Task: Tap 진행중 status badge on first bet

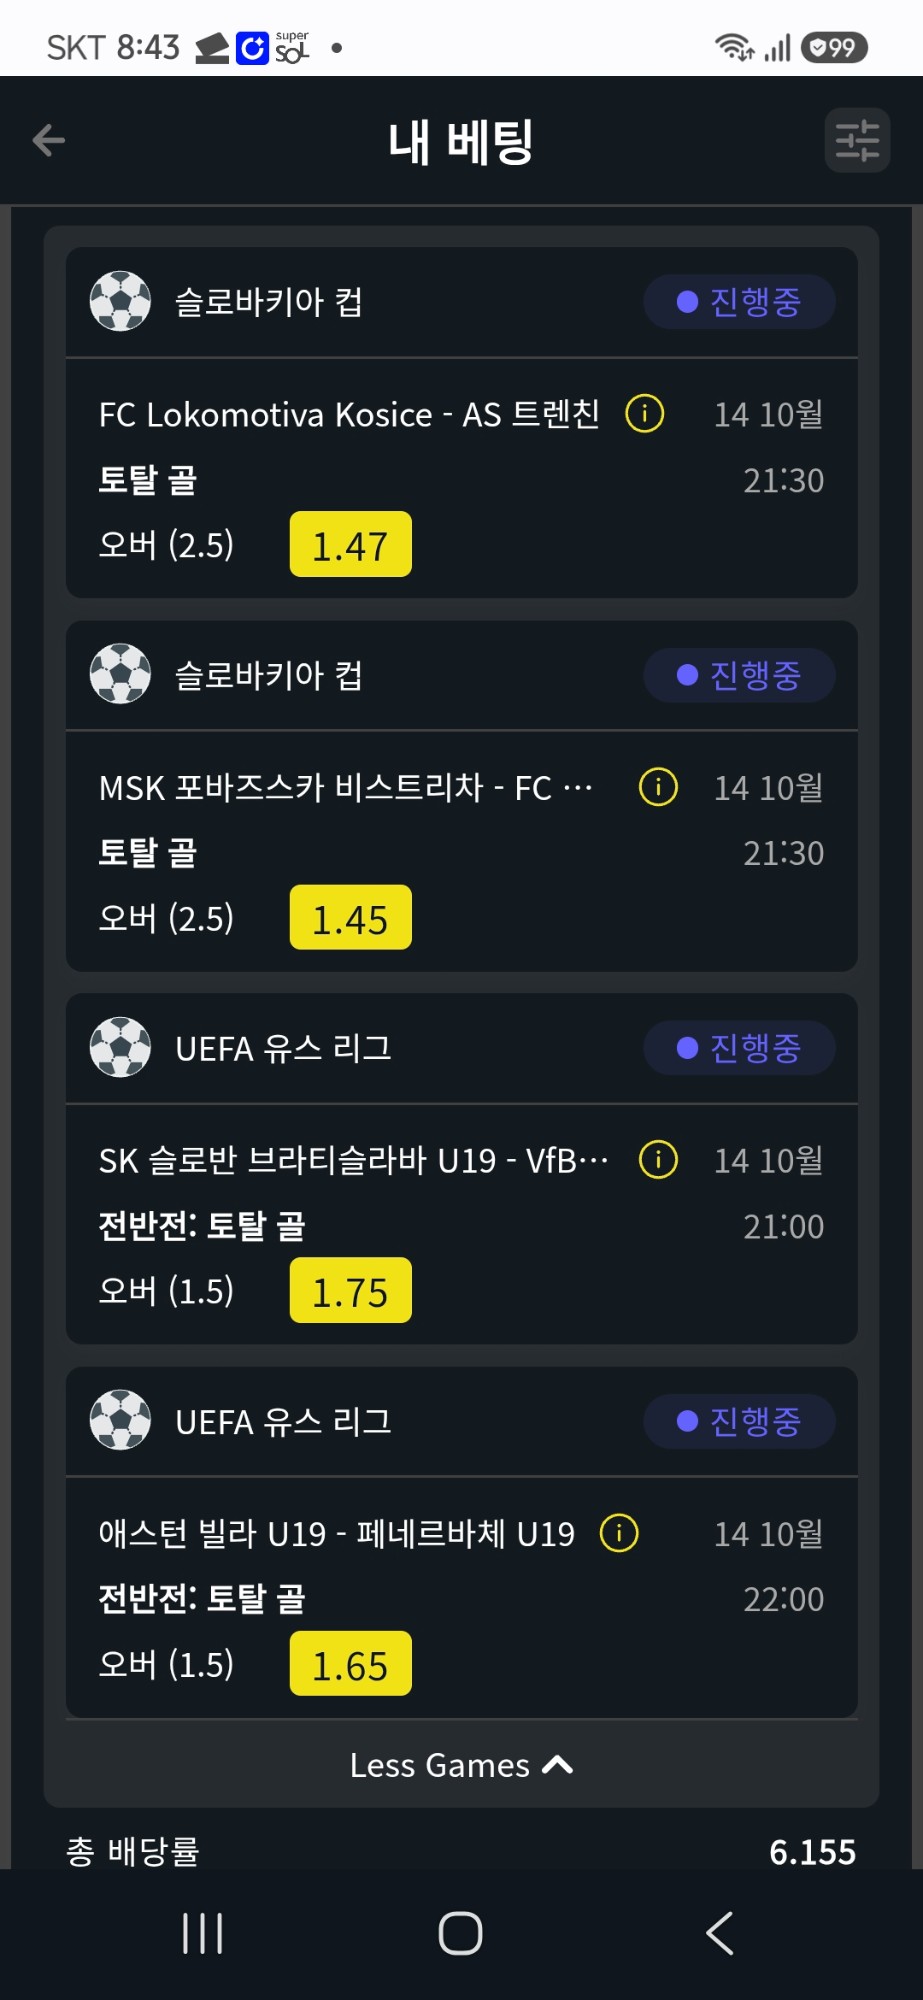Action: click(x=739, y=302)
